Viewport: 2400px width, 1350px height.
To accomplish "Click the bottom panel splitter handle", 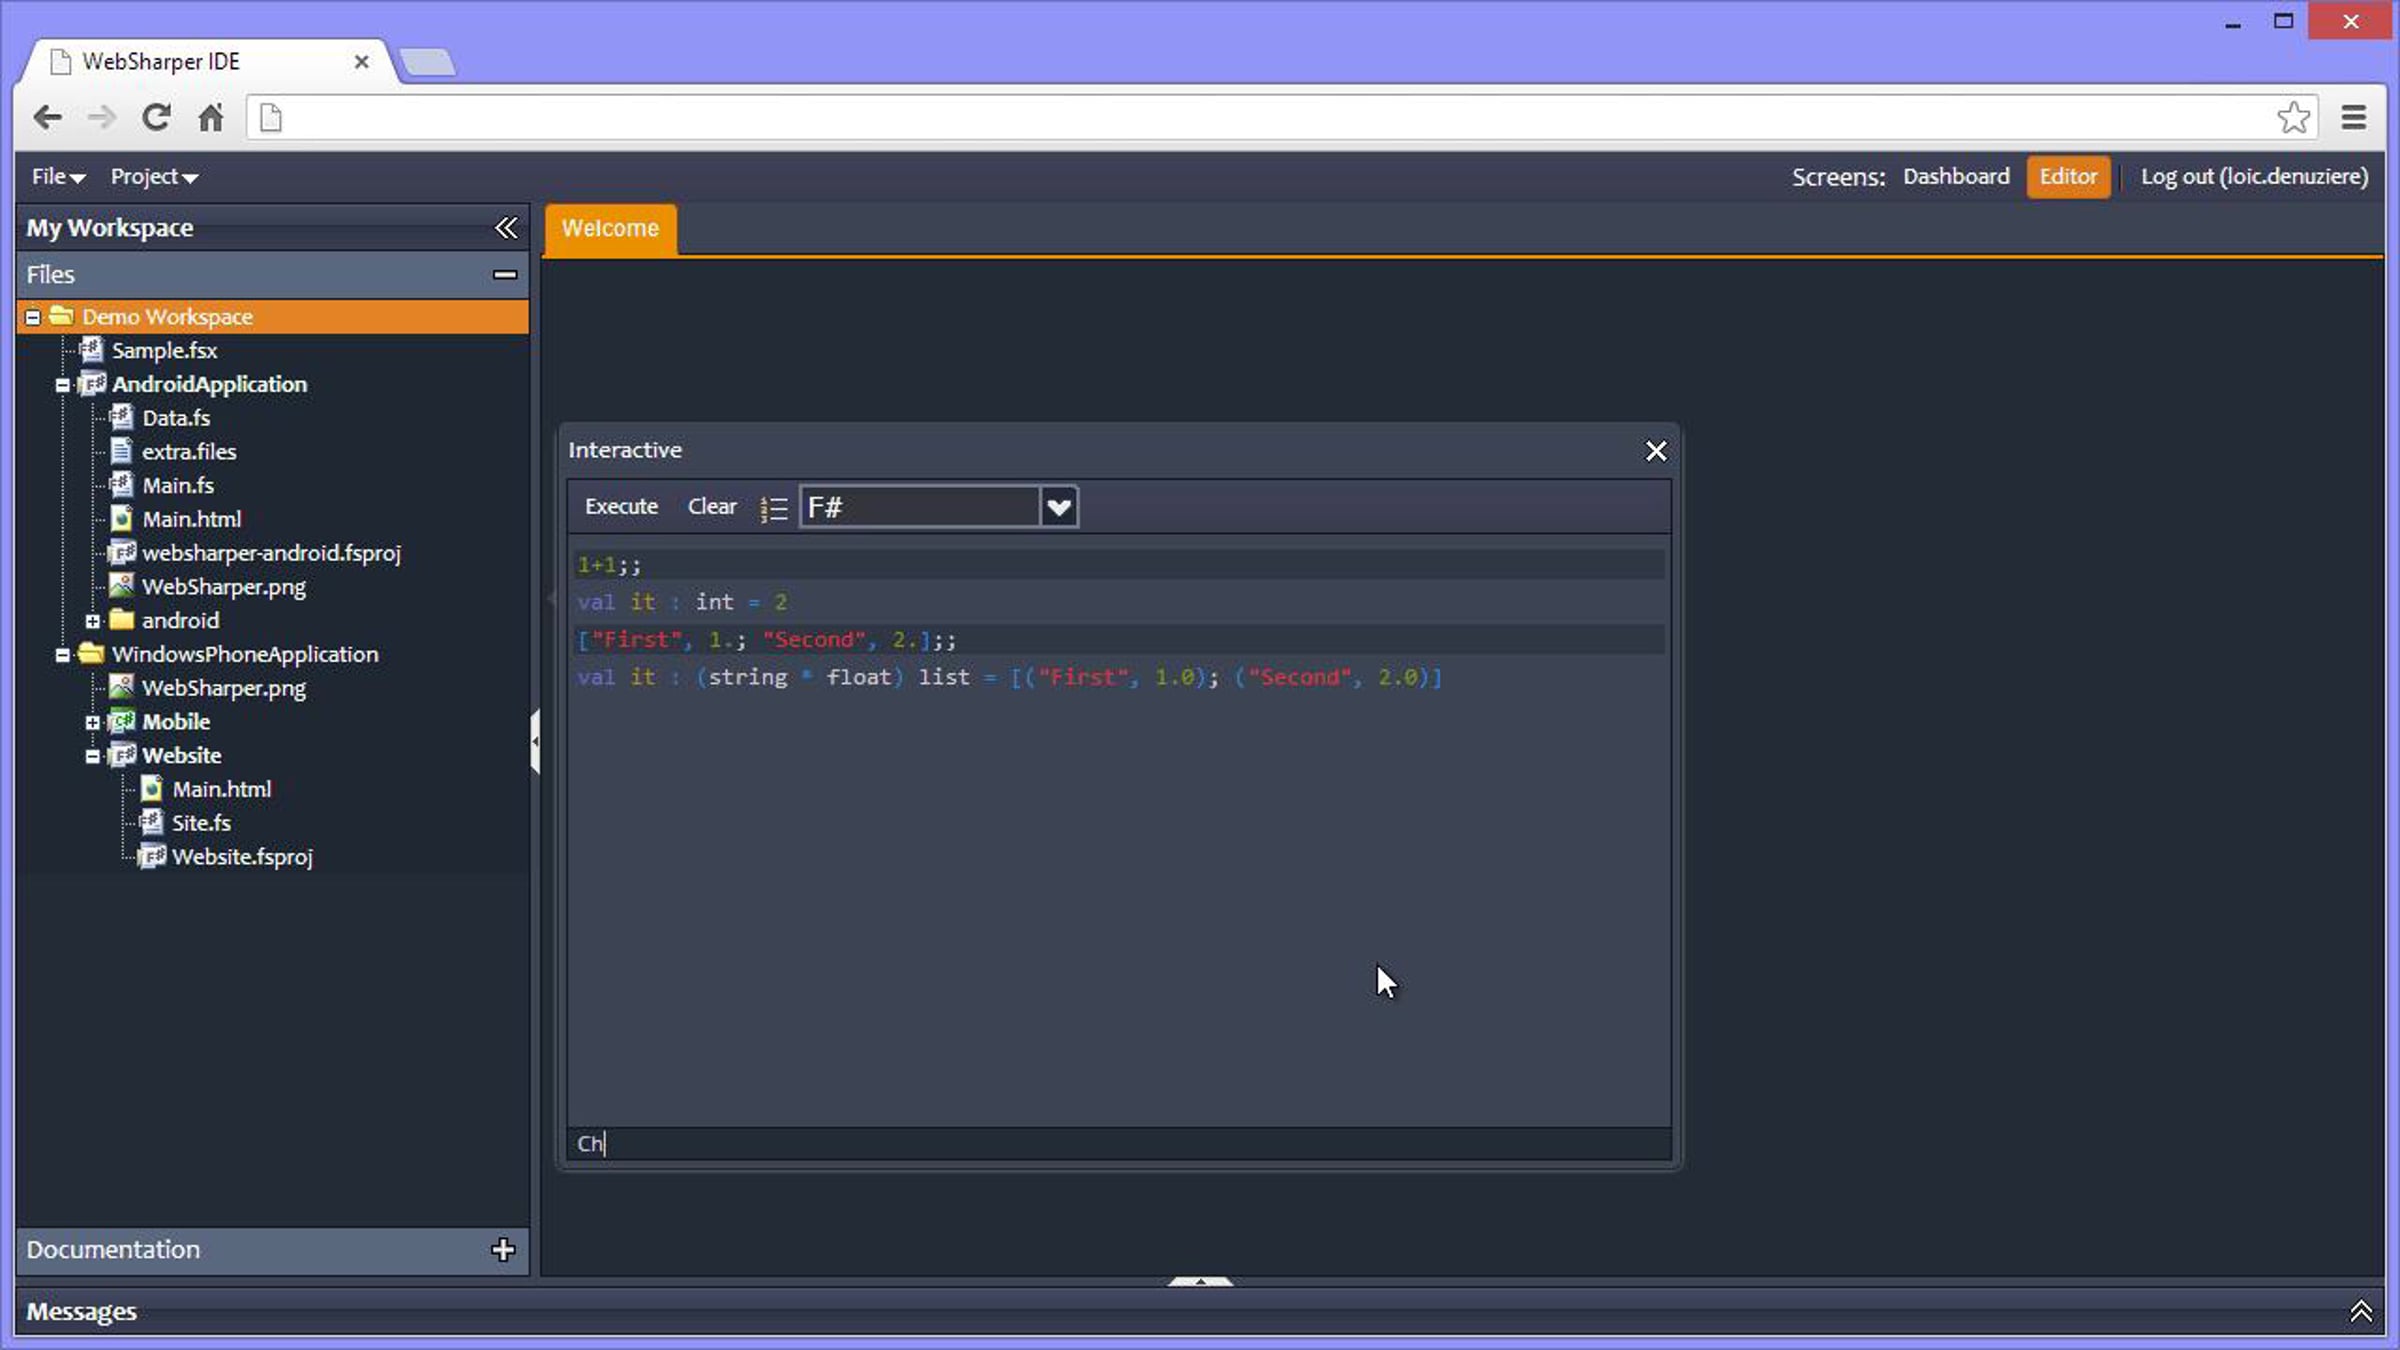I will pyautogui.click(x=1200, y=1281).
